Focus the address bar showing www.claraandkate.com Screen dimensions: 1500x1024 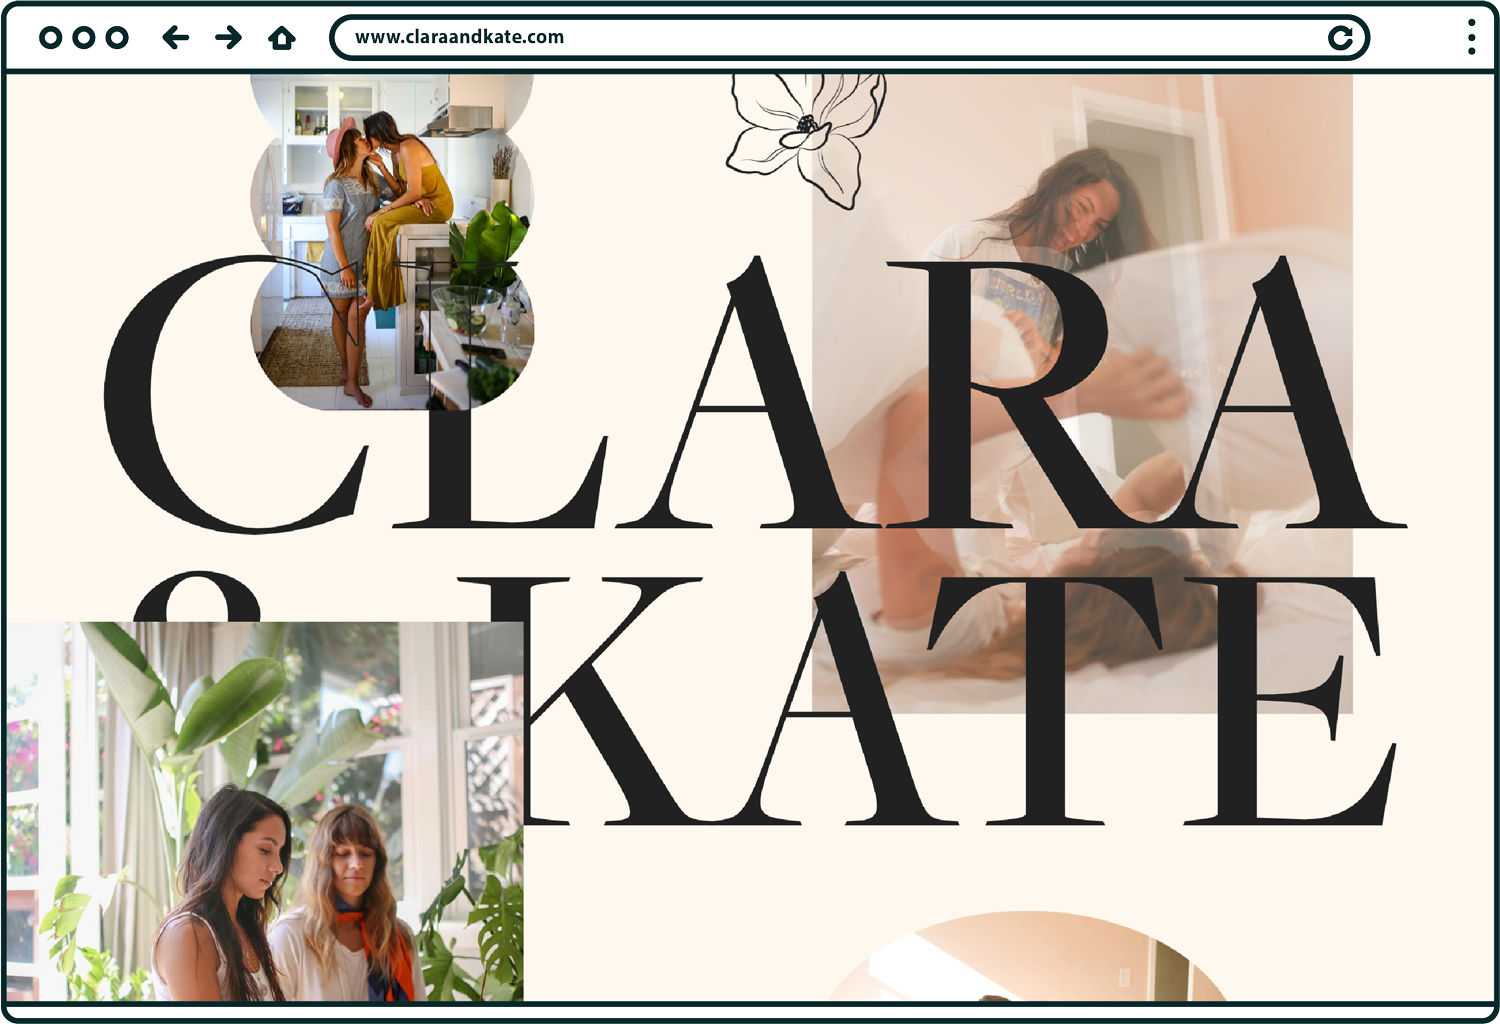click(849, 38)
